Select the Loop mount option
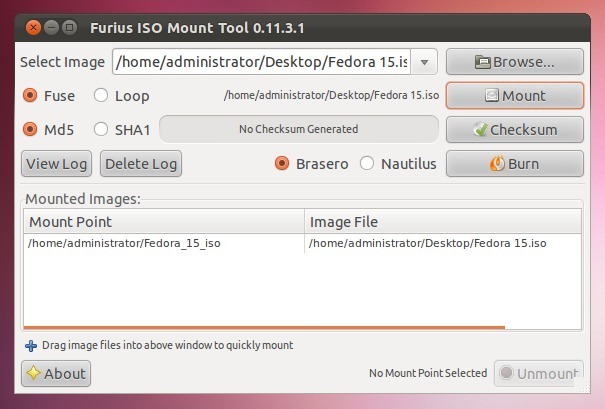The image size is (605, 409). (101, 95)
